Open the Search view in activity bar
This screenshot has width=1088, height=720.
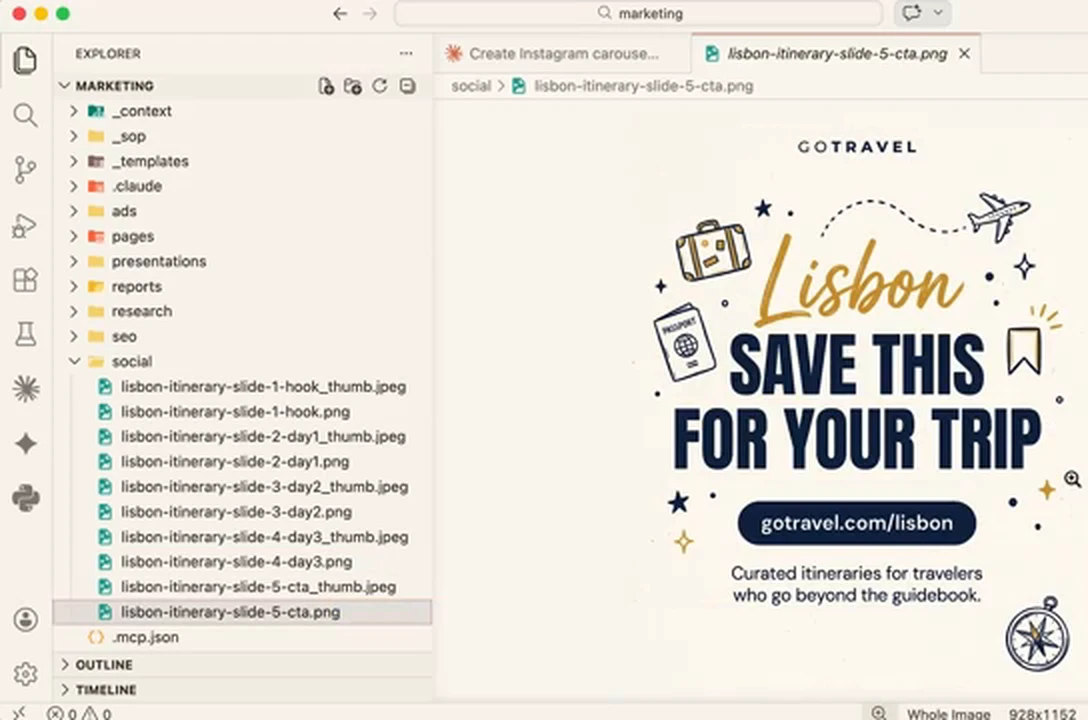coord(26,115)
